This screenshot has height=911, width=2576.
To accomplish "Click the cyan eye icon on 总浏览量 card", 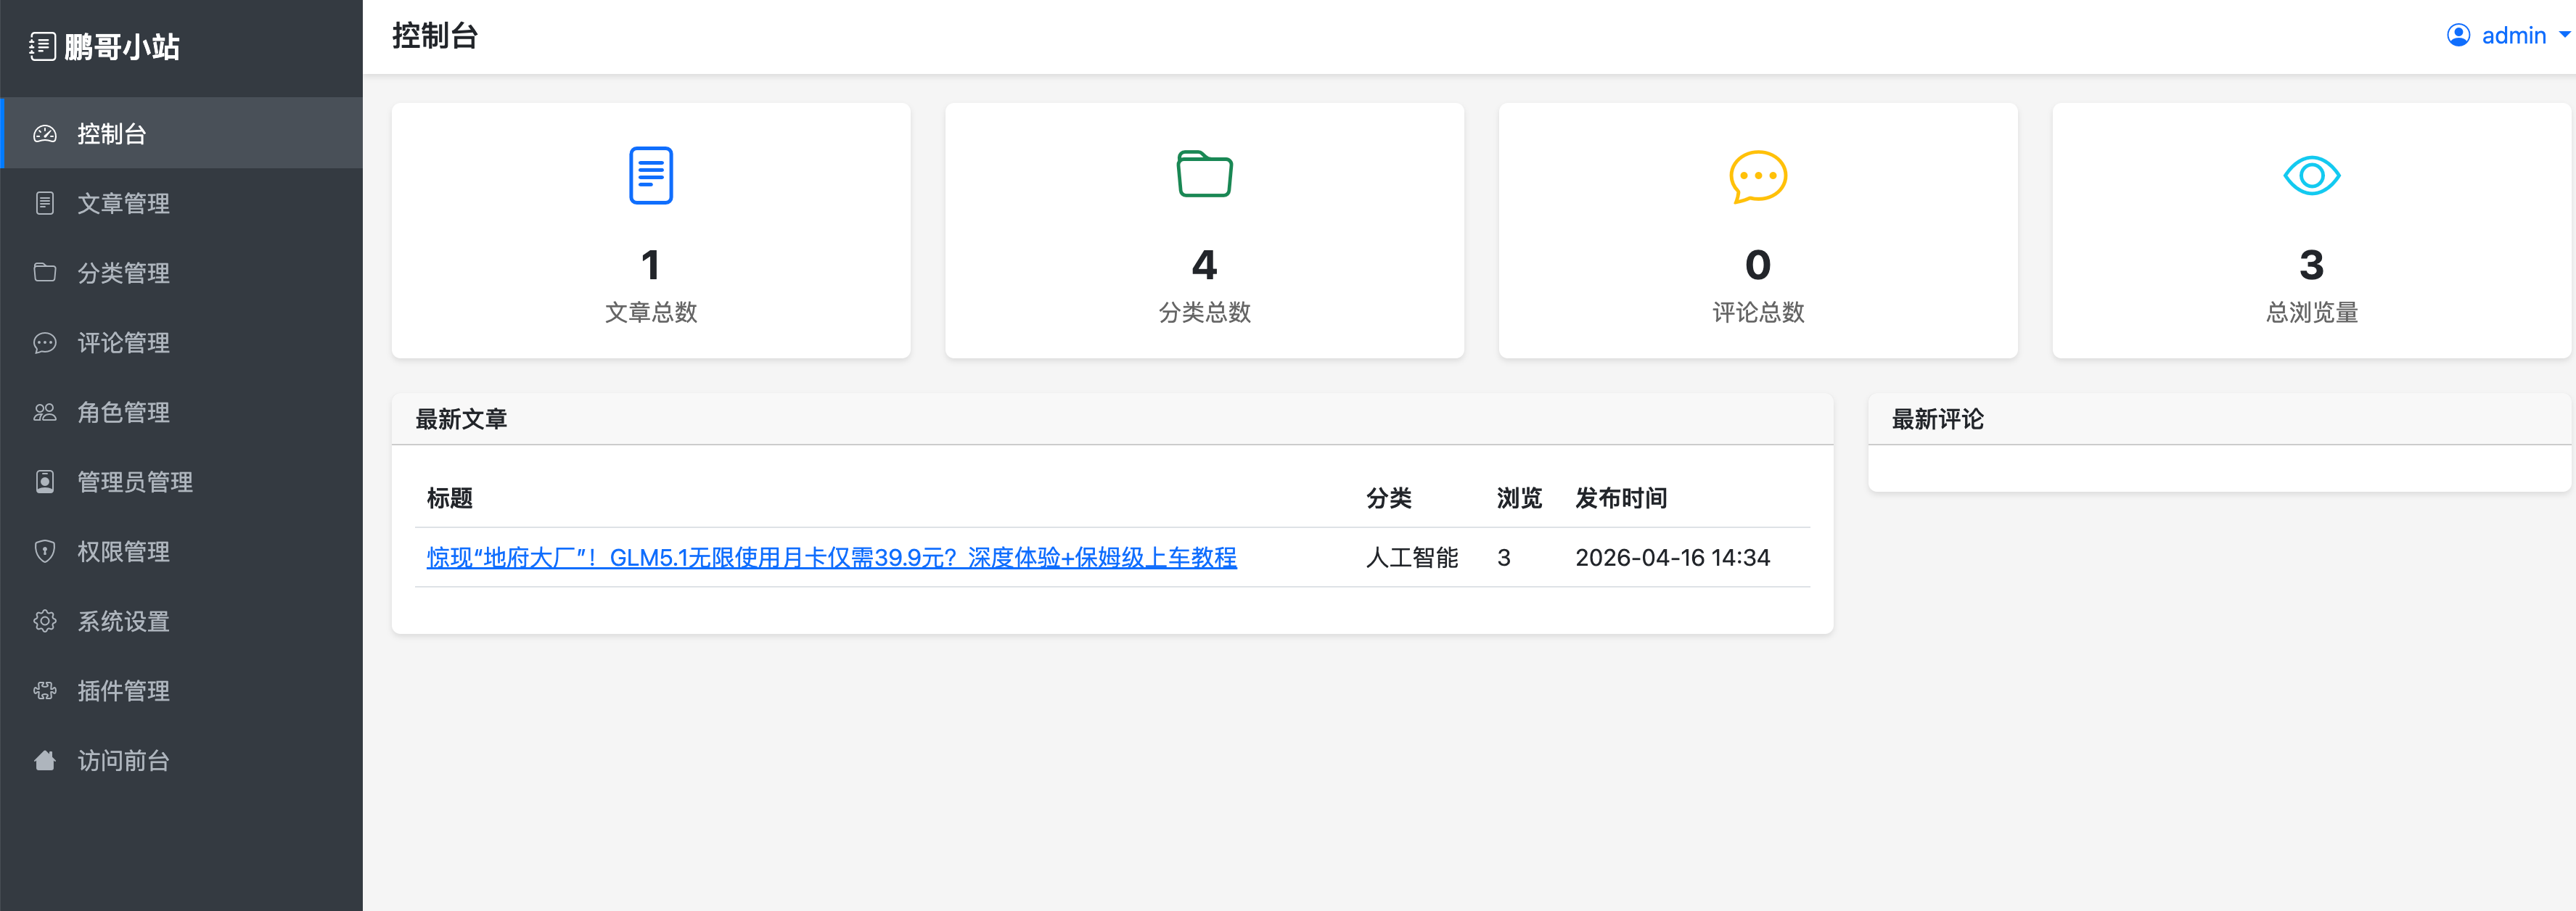I will pyautogui.click(x=2311, y=175).
